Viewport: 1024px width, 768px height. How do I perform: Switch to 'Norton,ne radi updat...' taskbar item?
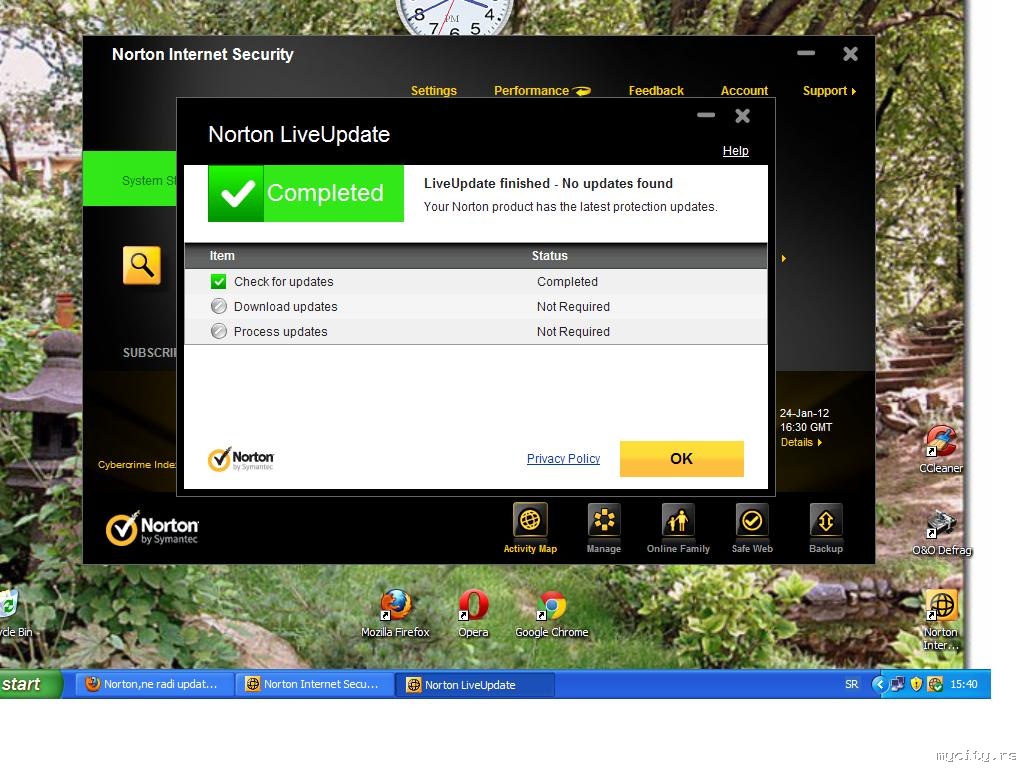click(x=153, y=684)
